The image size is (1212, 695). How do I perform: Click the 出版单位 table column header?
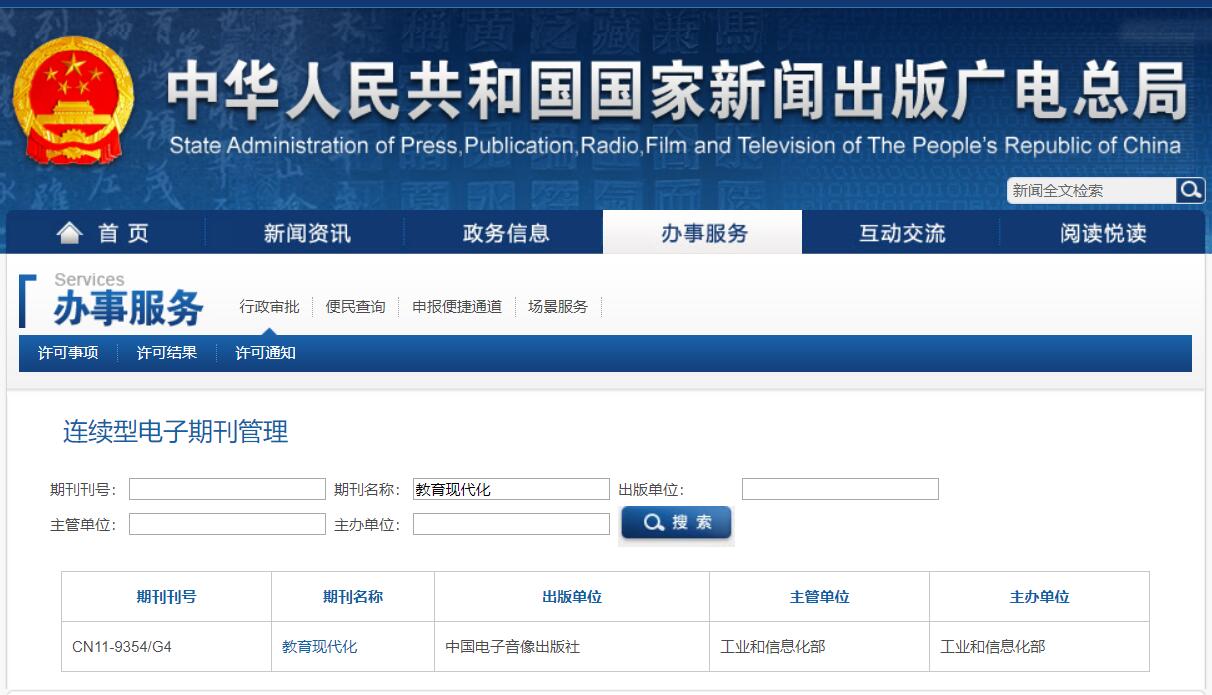coord(572,597)
